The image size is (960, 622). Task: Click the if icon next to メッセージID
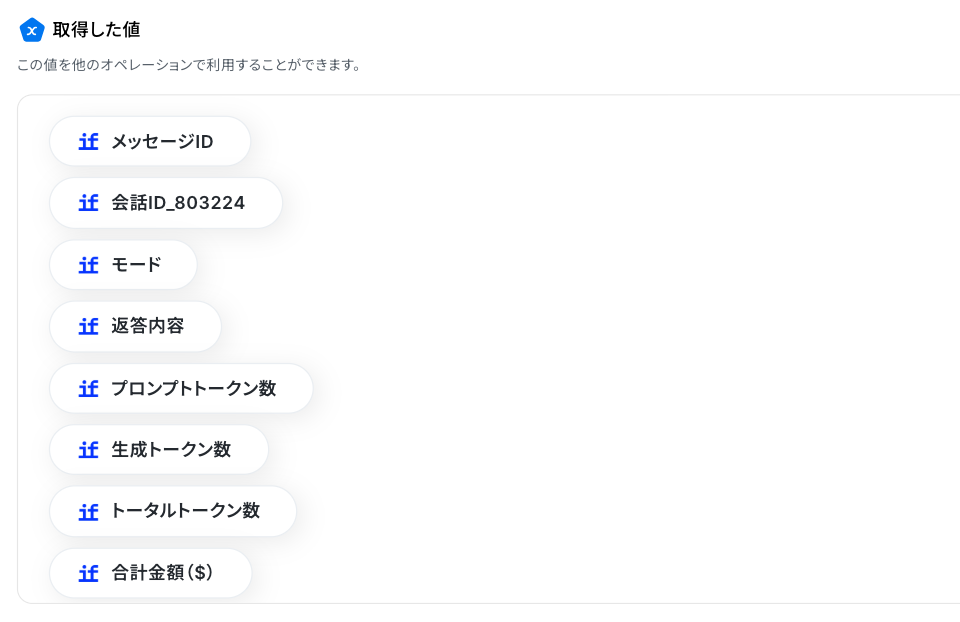[x=88, y=142]
